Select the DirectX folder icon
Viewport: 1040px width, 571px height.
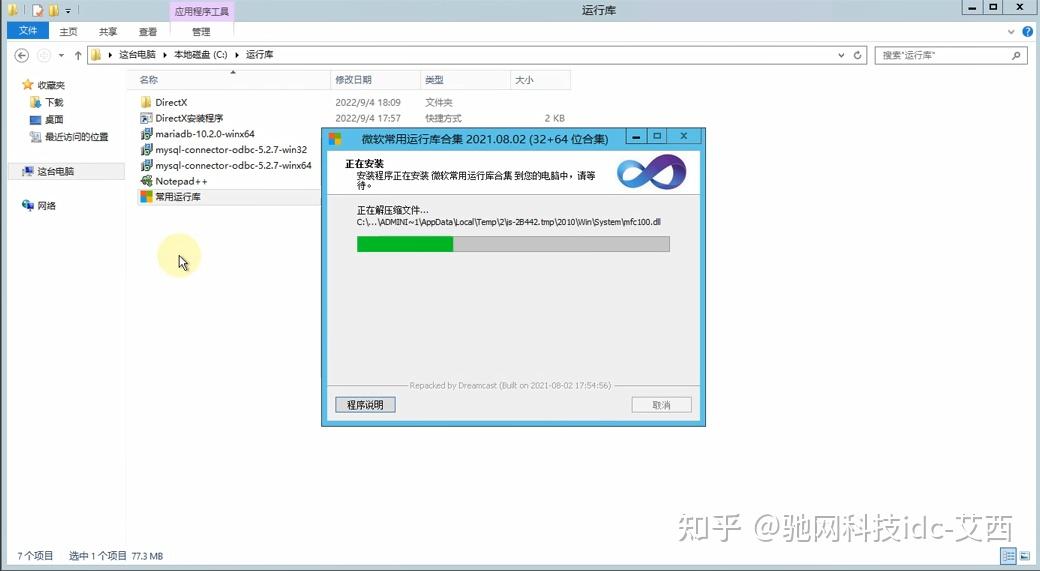[x=147, y=102]
